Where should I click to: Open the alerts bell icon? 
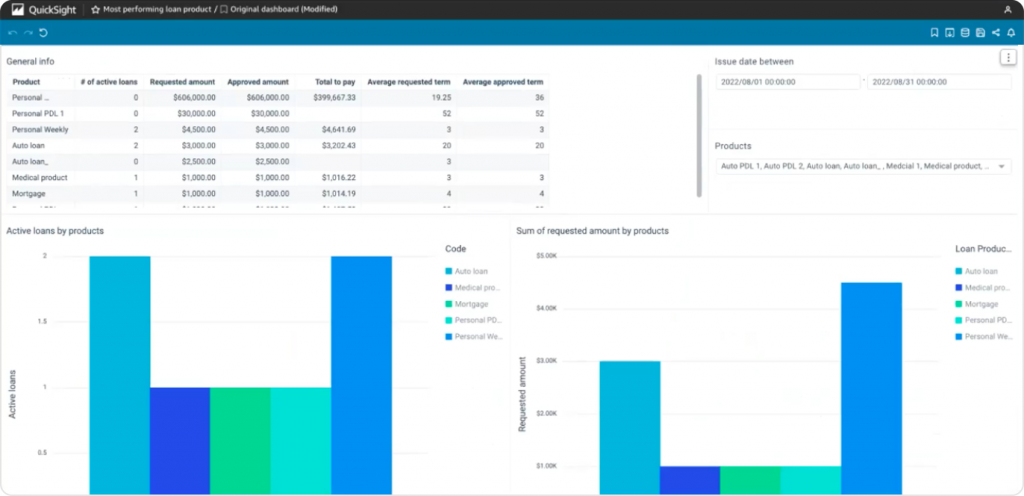(x=1011, y=33)
